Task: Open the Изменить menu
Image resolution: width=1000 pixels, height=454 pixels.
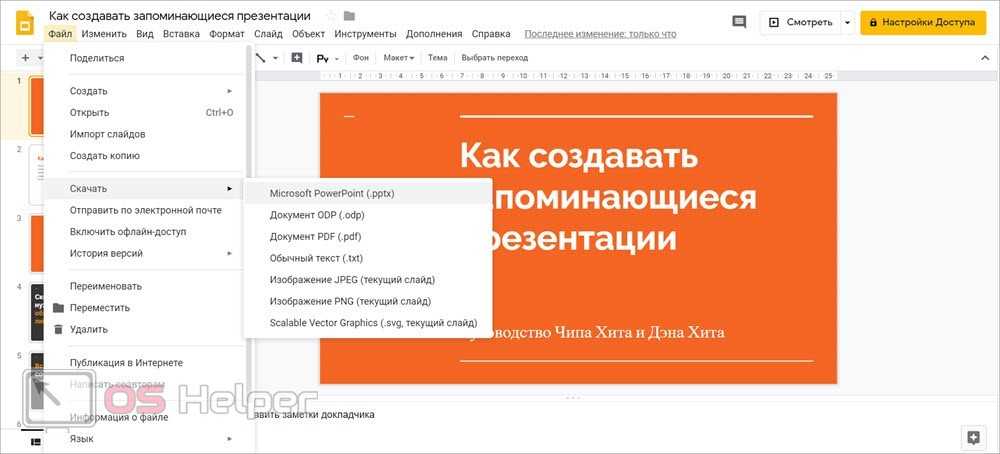Action: coord(104,34)
